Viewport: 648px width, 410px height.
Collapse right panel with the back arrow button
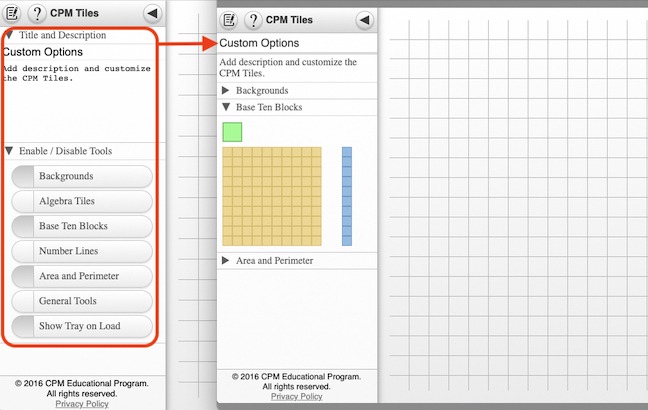(x=365, y=20)
